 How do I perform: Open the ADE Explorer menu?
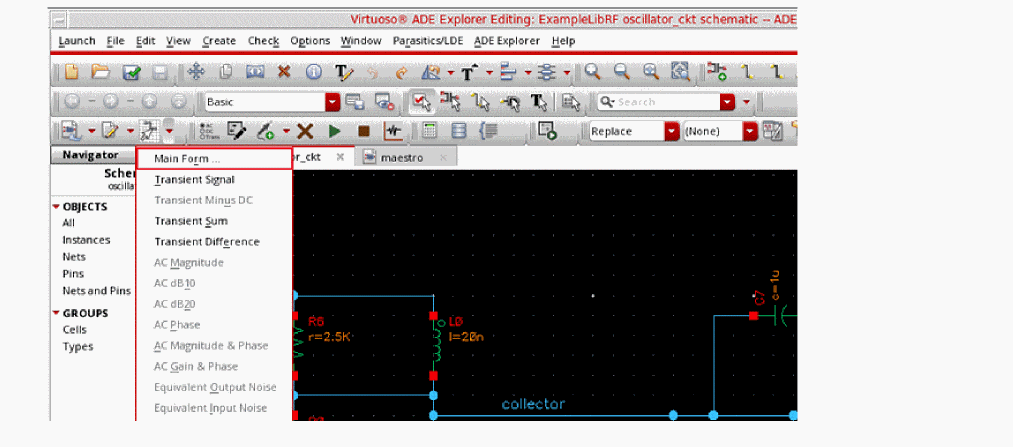tap(506, 41)
